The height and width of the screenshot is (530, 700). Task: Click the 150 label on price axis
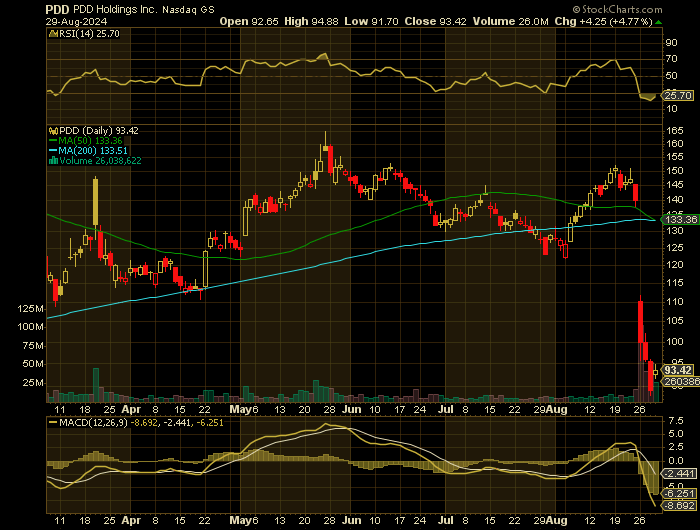click(x=675, y=171)
